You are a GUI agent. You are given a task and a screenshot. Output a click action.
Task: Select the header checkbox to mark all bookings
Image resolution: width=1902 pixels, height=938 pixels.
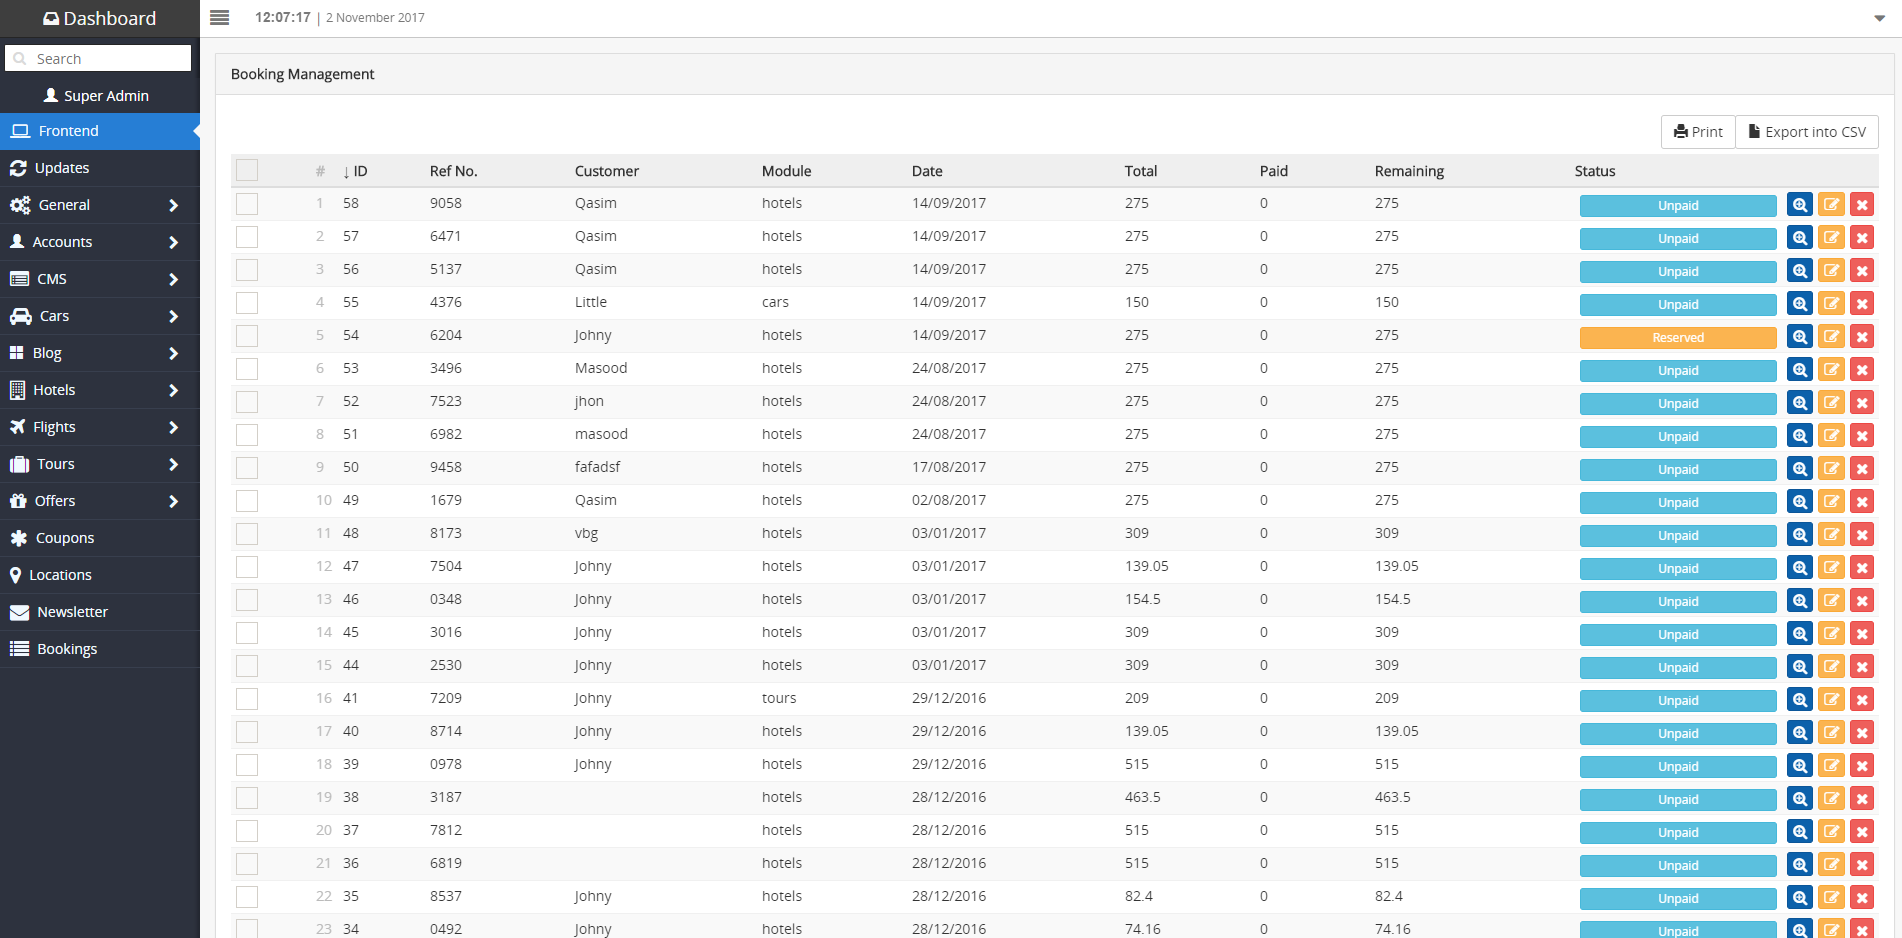247,170
